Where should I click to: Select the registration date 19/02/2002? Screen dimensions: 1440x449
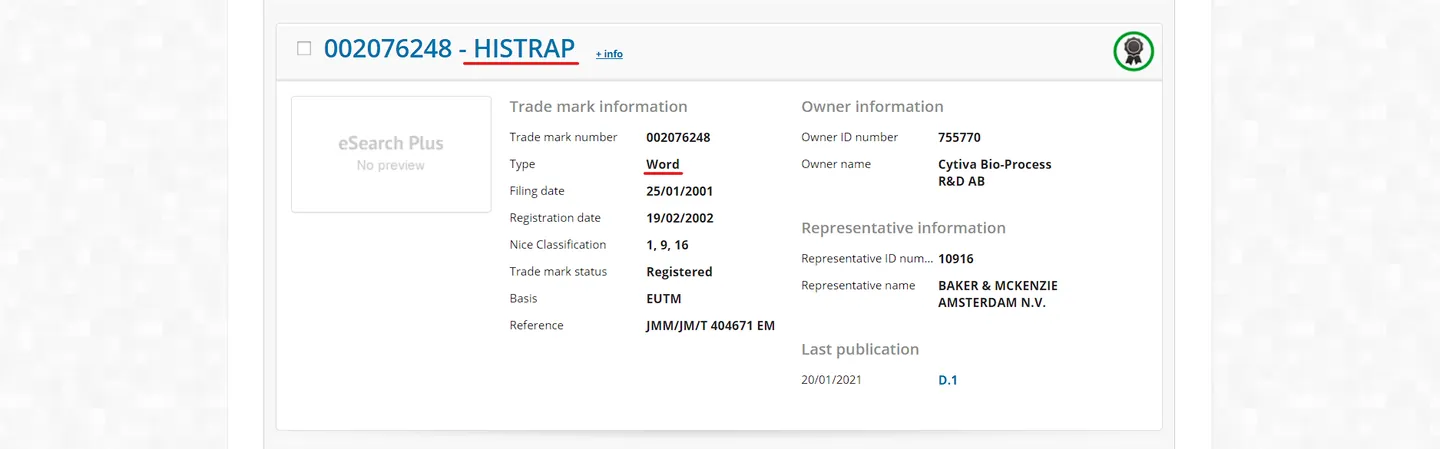[680, 218]
